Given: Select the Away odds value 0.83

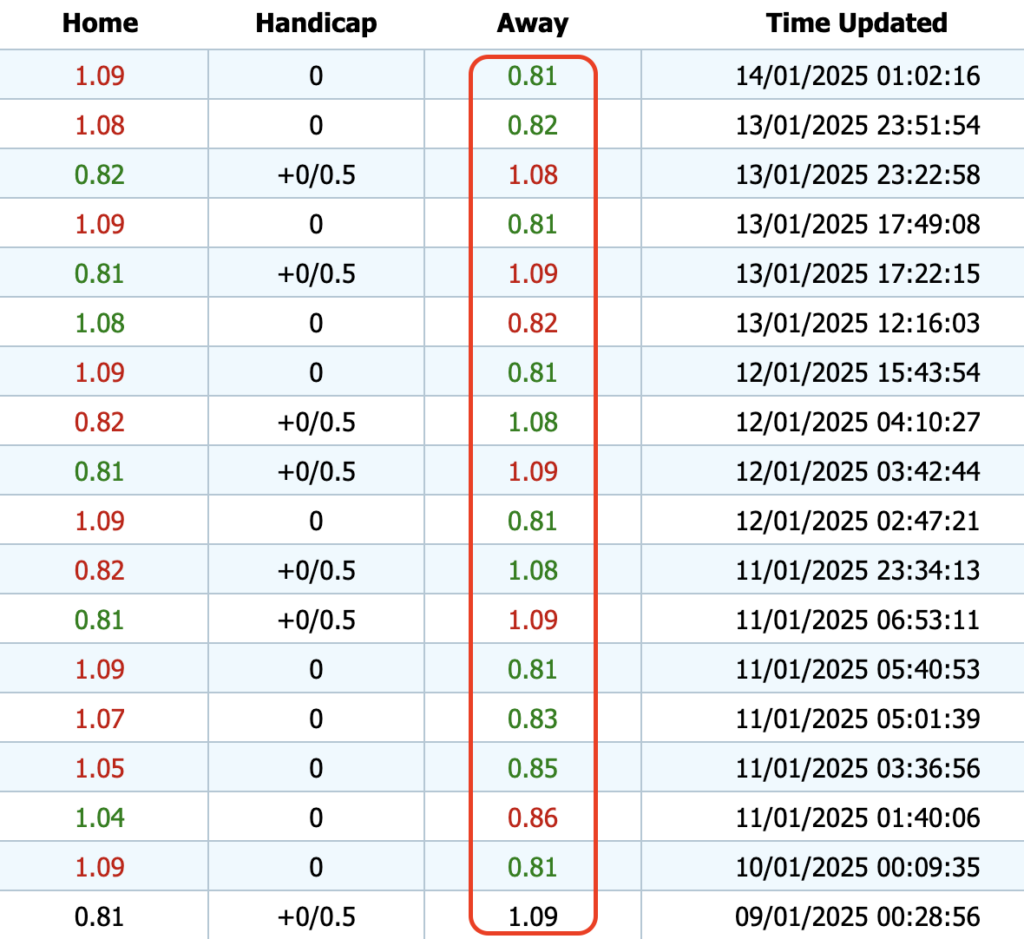Looking at the screenshot, I should coord(532,718).
